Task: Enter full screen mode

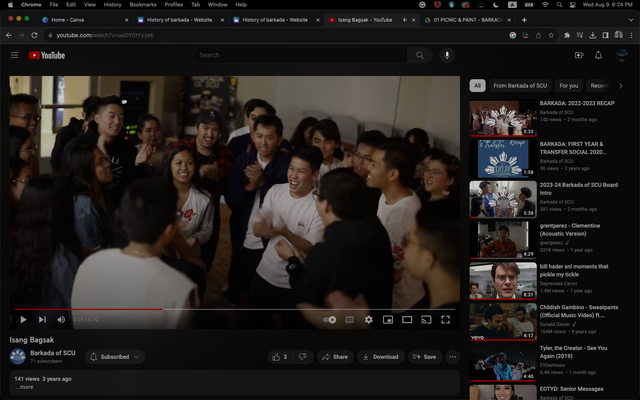Action: (x=445, y=319)
